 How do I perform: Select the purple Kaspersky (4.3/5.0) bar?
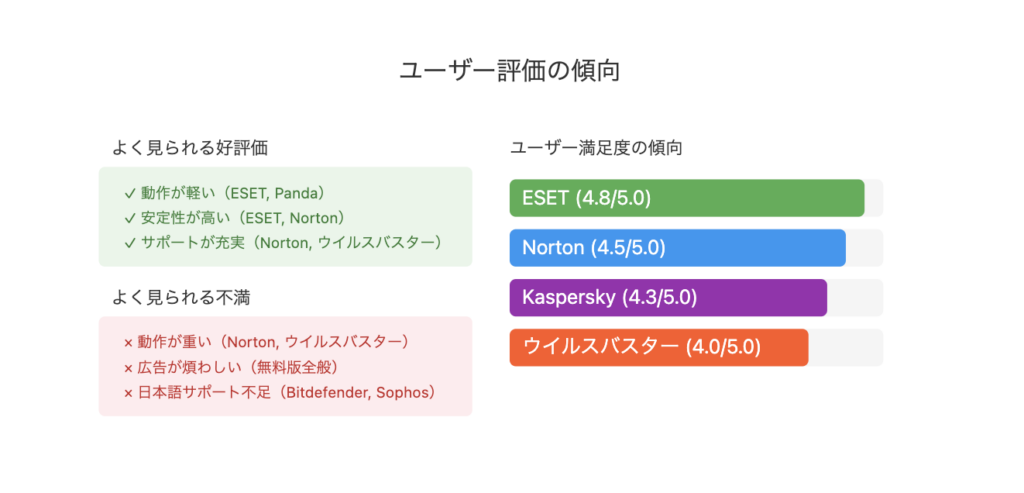668,298
